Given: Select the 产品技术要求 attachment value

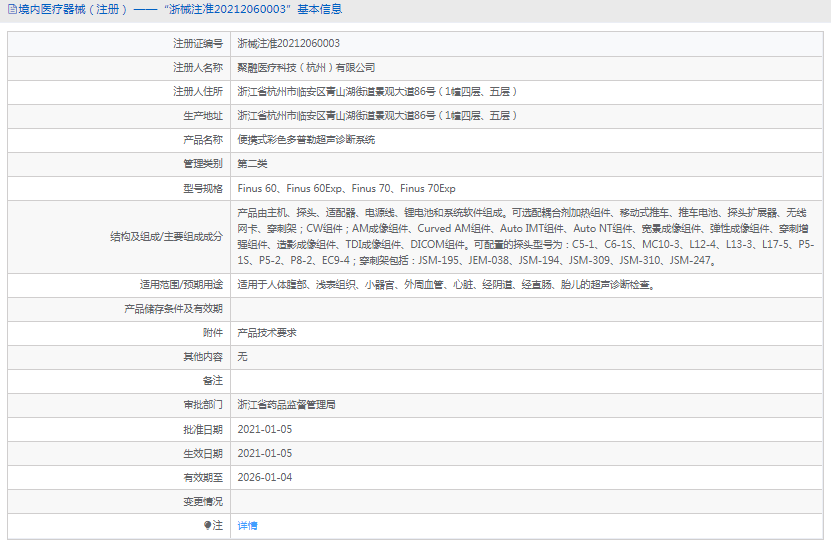Looking at the screenshot, I should pyautogui.click(x=267, y=332).
